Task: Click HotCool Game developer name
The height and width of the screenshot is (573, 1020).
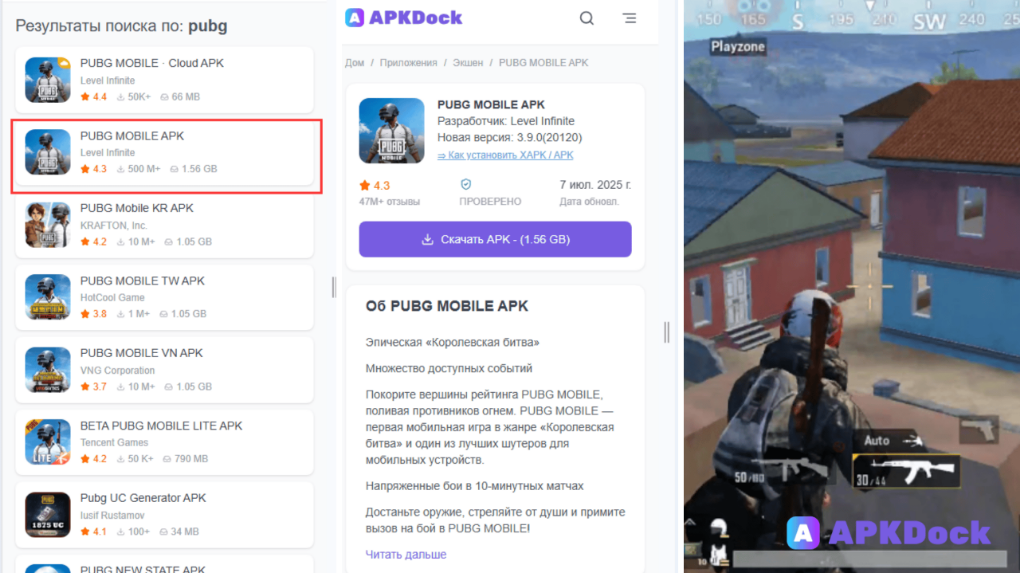Action: click(113, 298)
